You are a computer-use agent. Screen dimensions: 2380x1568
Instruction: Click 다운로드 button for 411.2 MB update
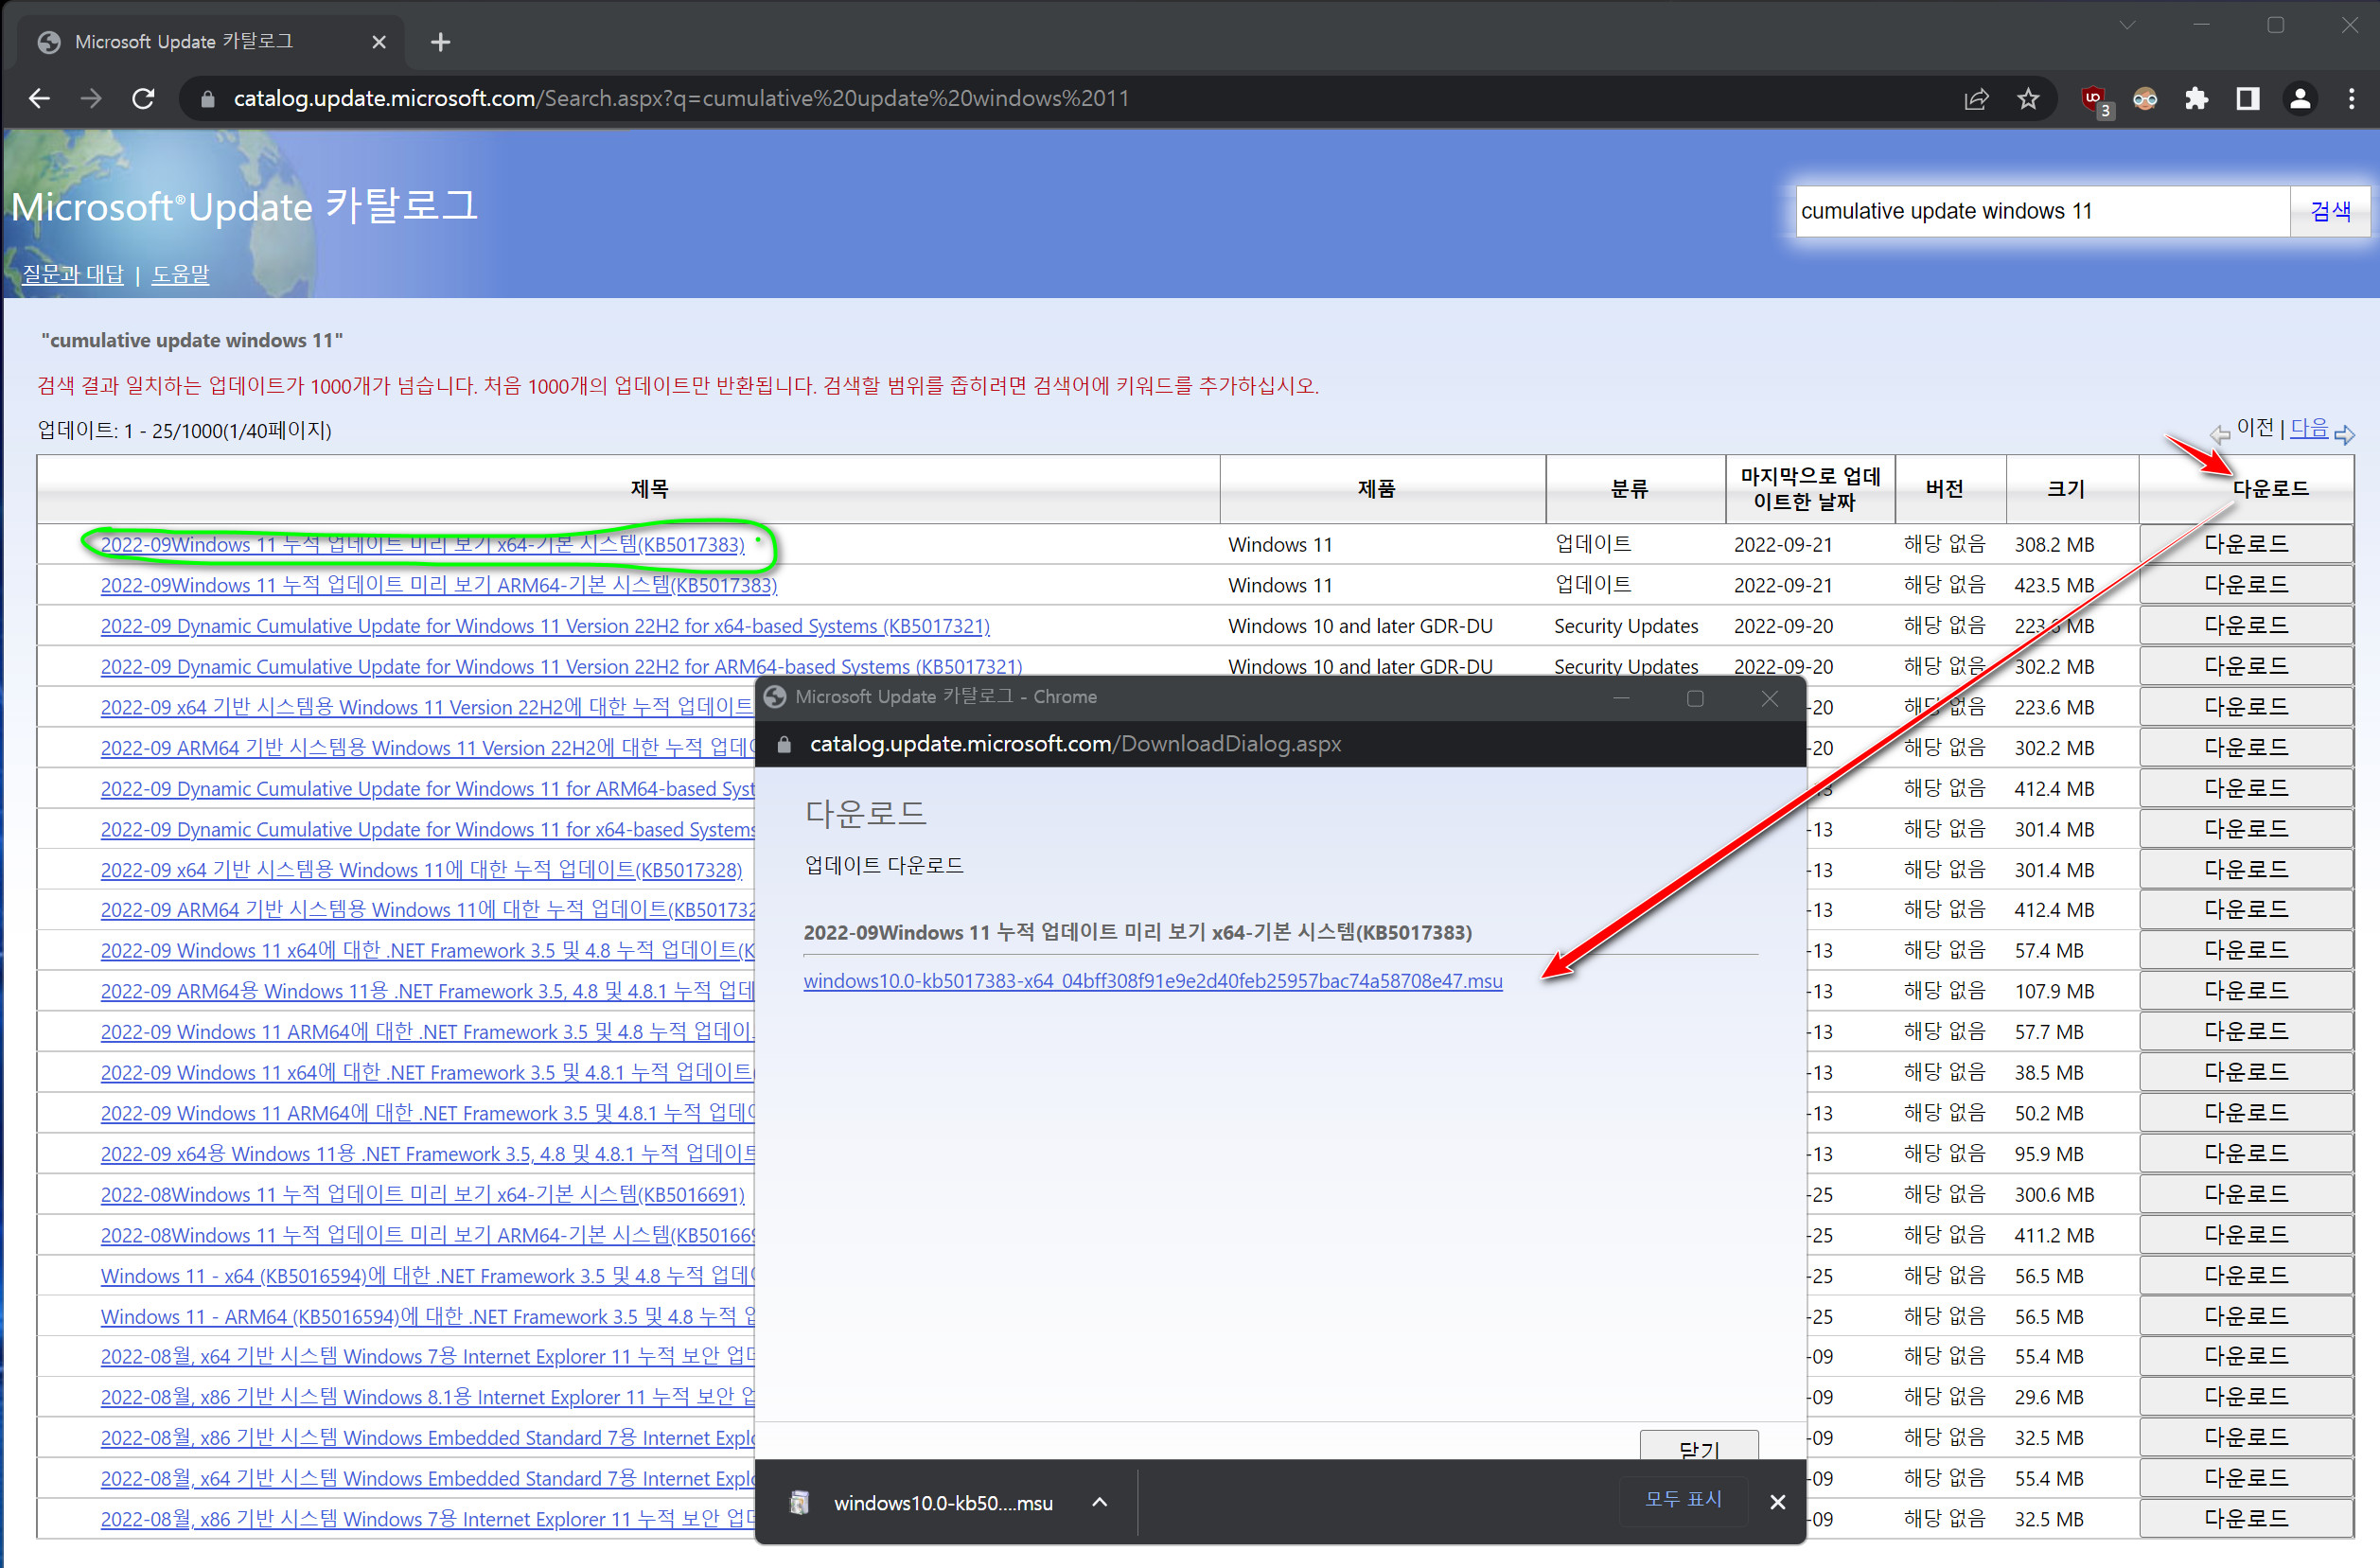click(x=2245, y=1235)
